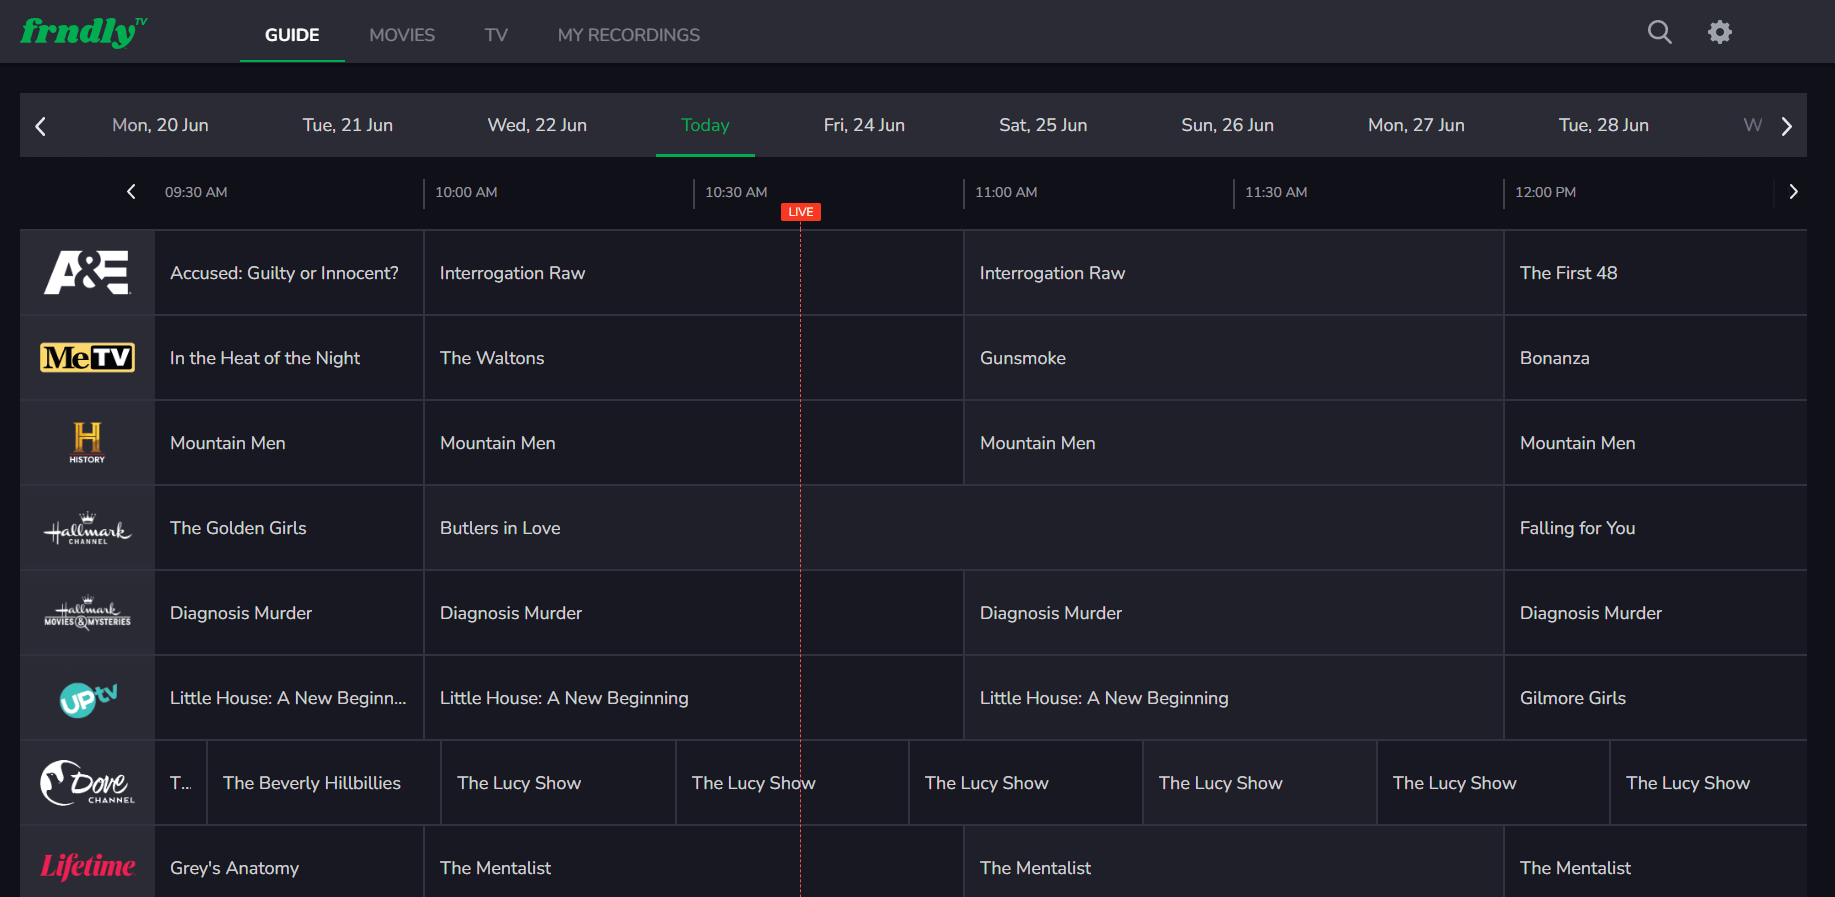The height and width of the screenshot is (897, 1835).
Task: Click the Lifetime channel logo
Action: click(x=87, y=866)
